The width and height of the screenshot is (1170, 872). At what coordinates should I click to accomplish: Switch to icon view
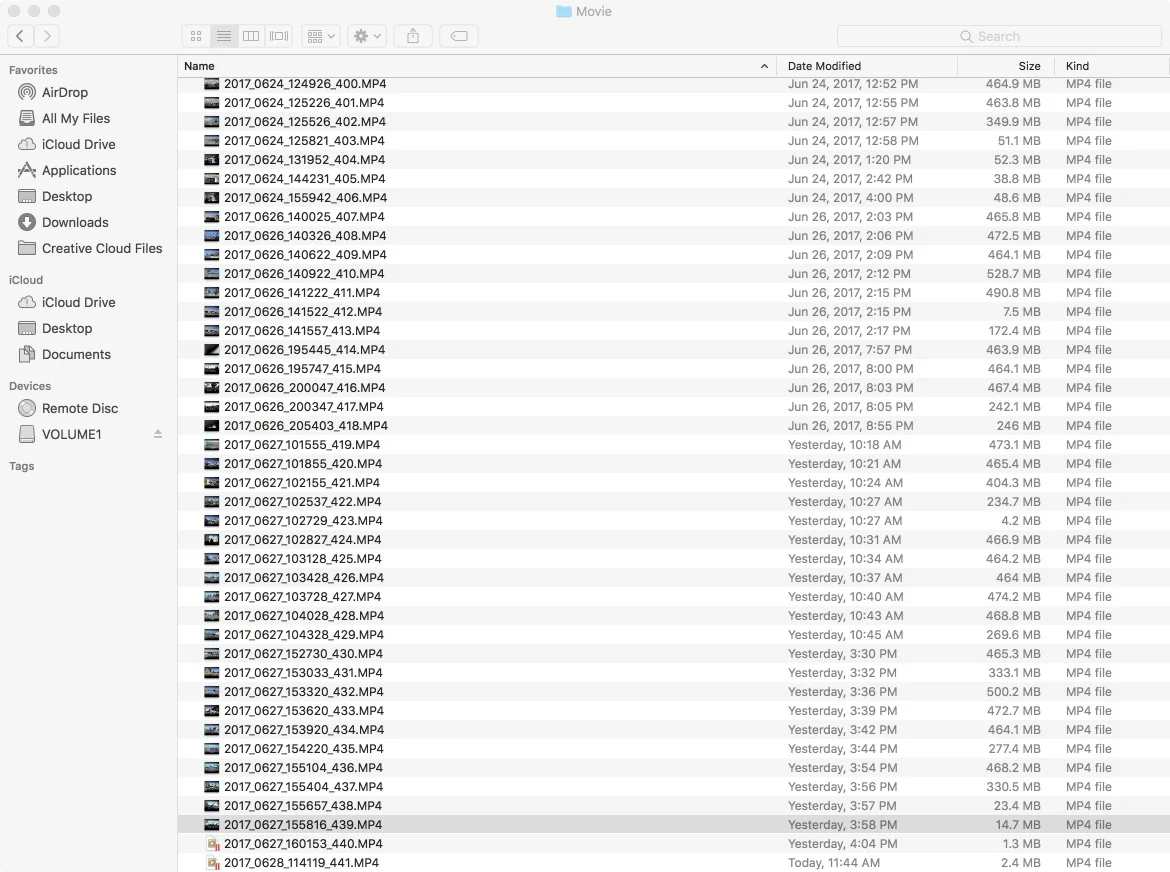pos(196,36)
